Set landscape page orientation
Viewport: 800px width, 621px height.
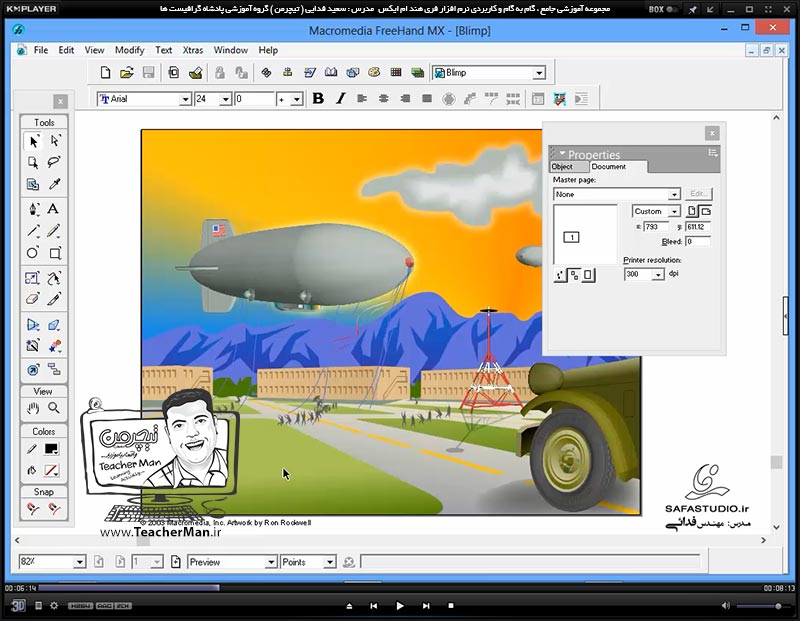point(706,211)
